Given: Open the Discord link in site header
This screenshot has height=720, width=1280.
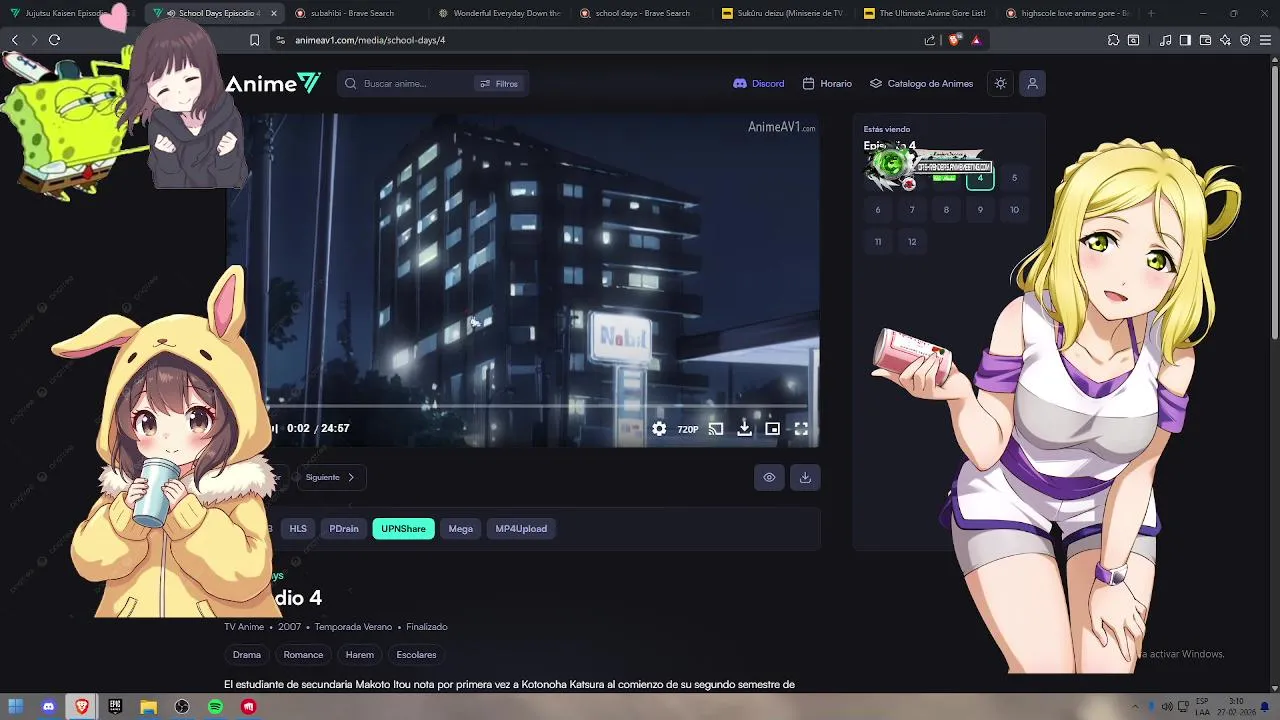Looking at the screenshot, I should click(x=759, y=83).
